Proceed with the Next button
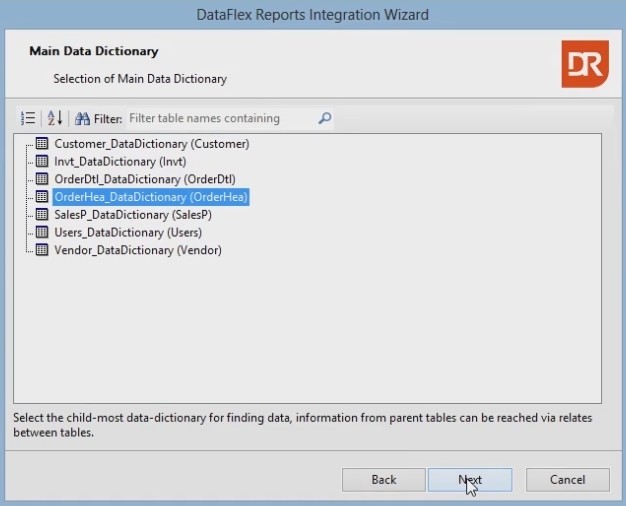Image resolution: width=626 pixels, height=506 pixels. pos(470,480)
